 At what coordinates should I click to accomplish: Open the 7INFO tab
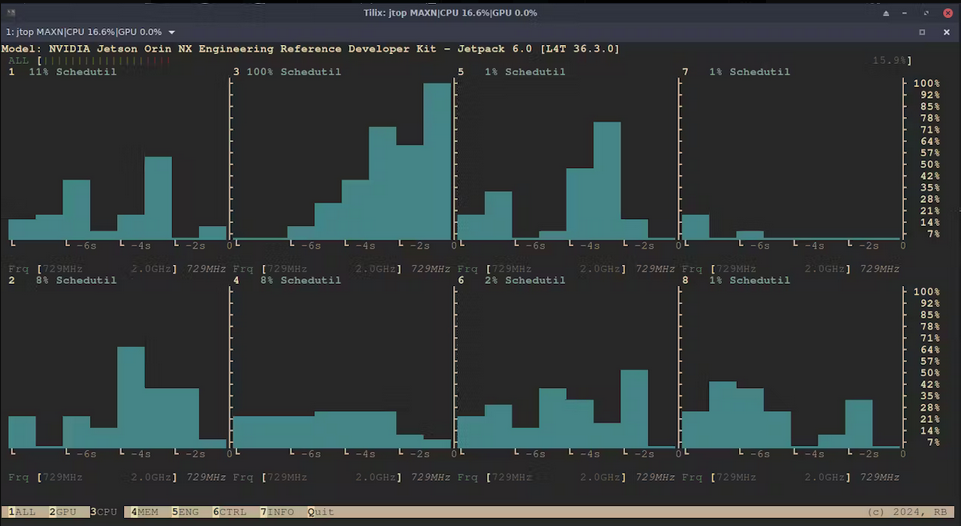[x=277, y=512]
